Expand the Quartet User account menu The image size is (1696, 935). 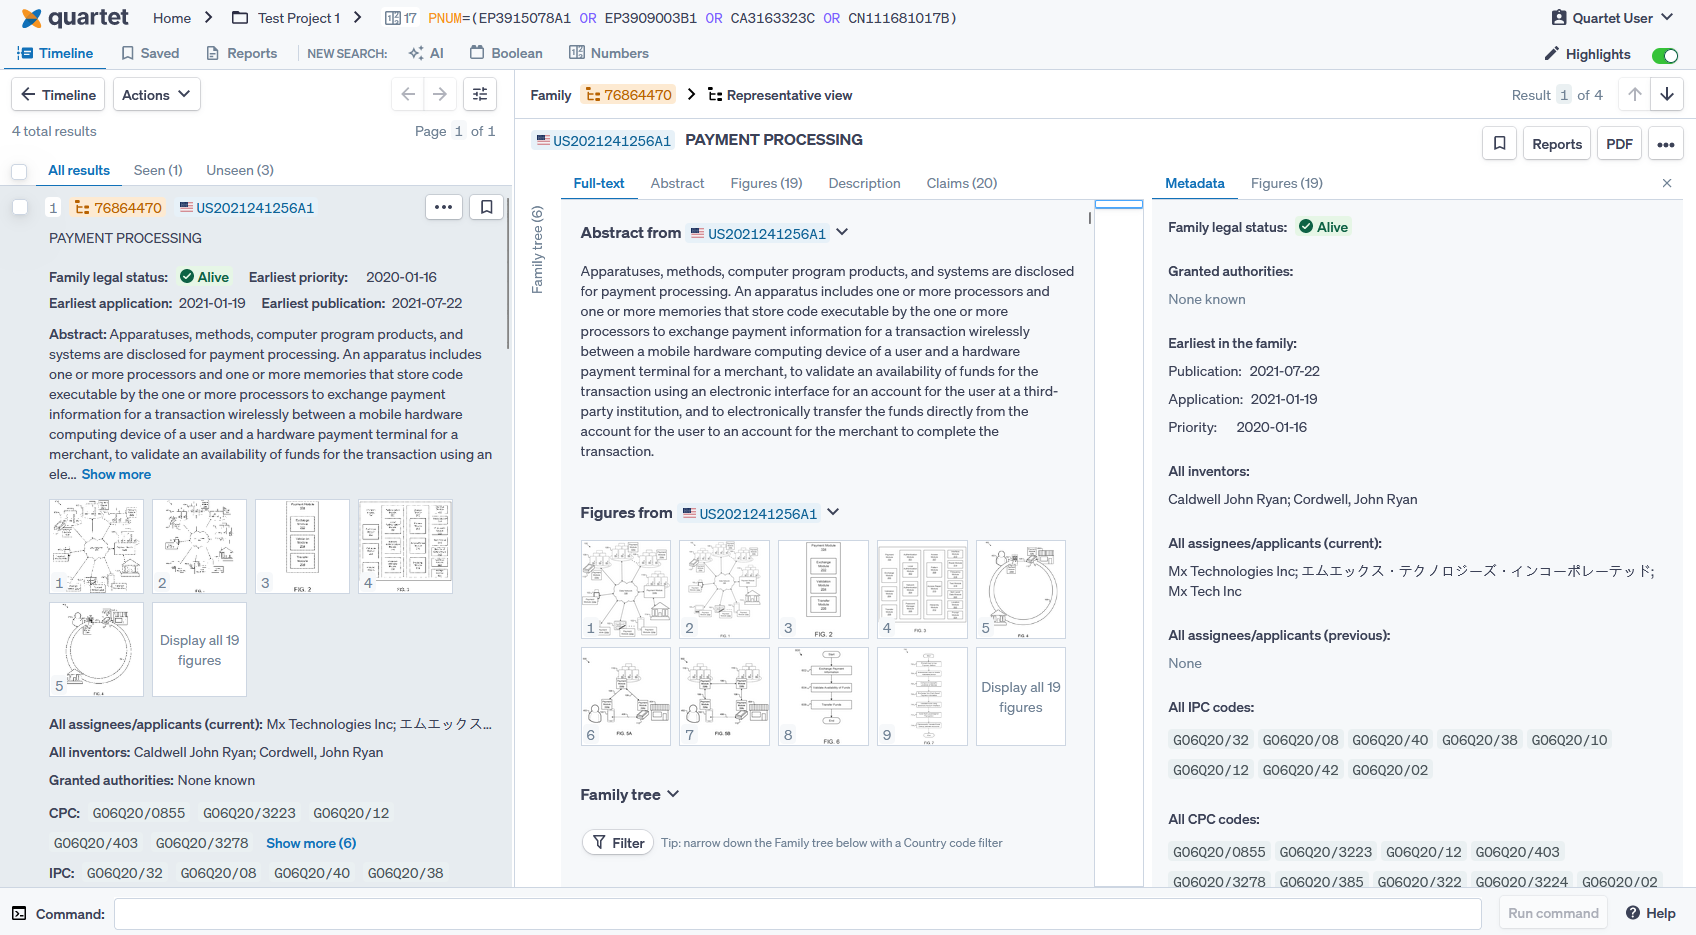pos(1612,18)
